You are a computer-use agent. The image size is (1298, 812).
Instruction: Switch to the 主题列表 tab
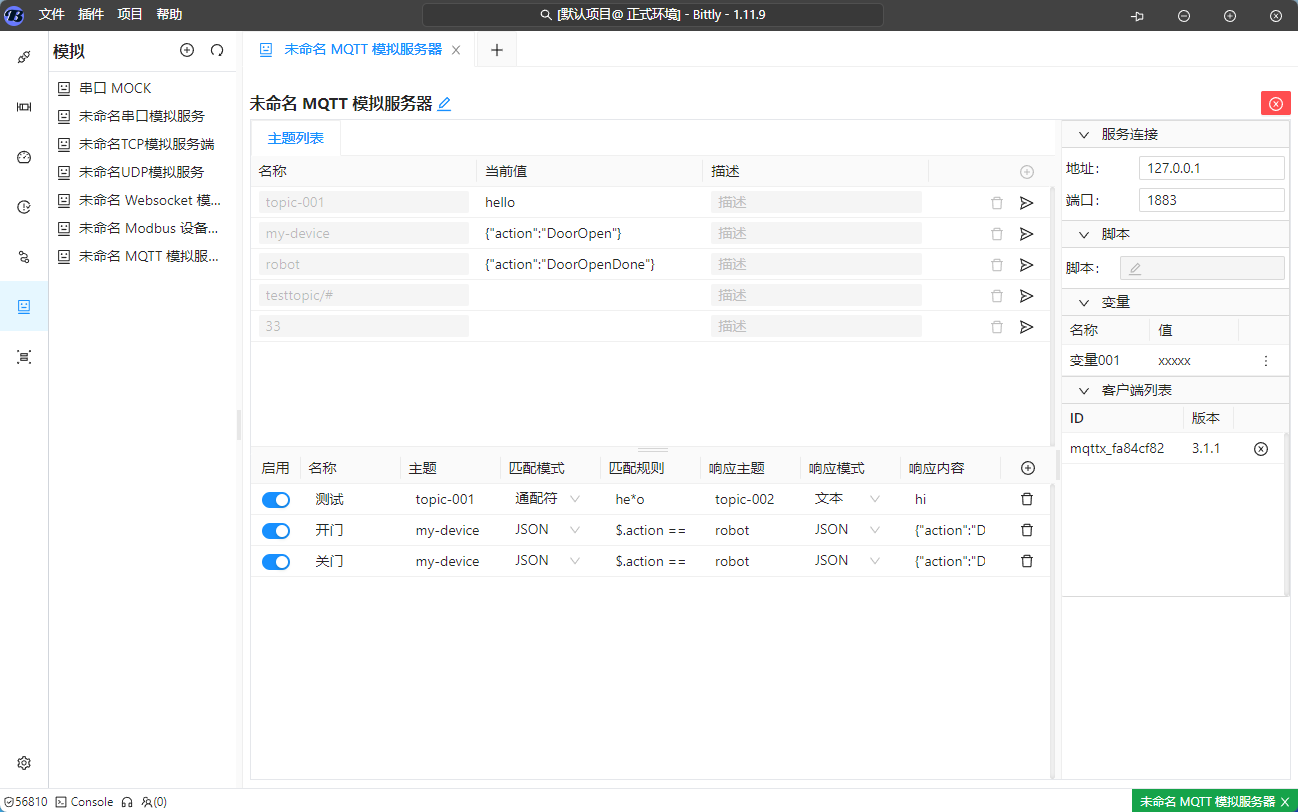click(x=295, y=138)
